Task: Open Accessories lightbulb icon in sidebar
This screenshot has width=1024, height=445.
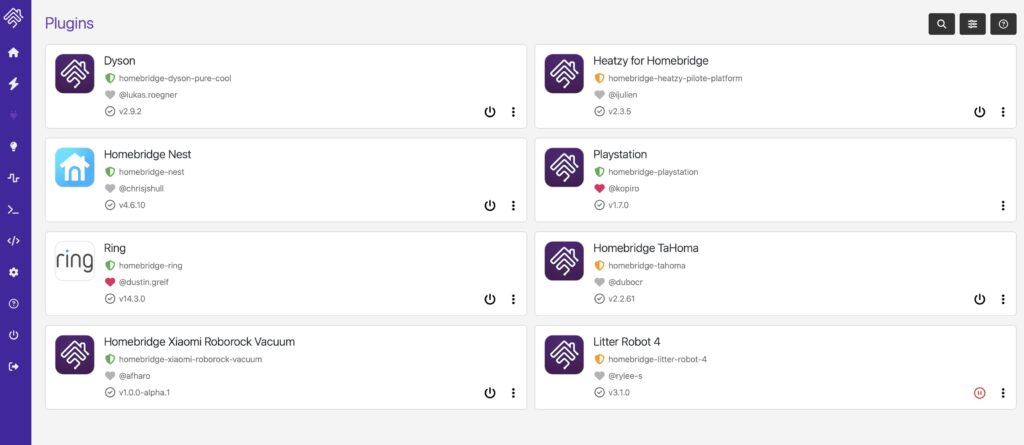Action: 13,146
